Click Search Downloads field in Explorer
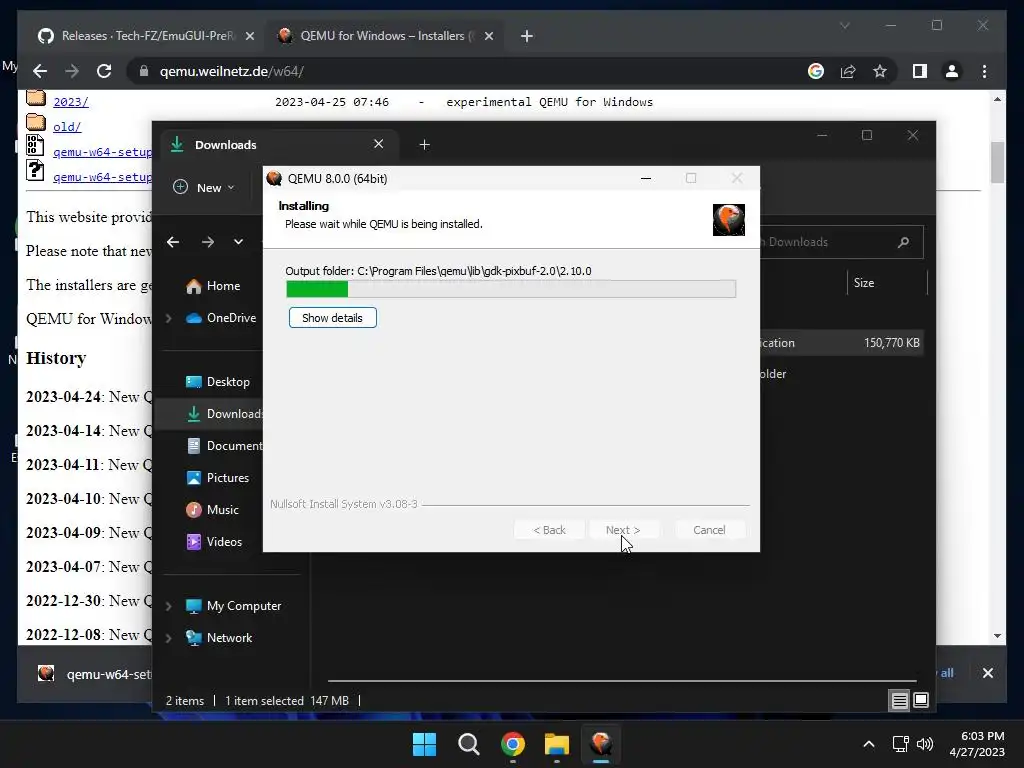Screen dimensions: 1024x768 pyautogui.click(x=841, y=242)
